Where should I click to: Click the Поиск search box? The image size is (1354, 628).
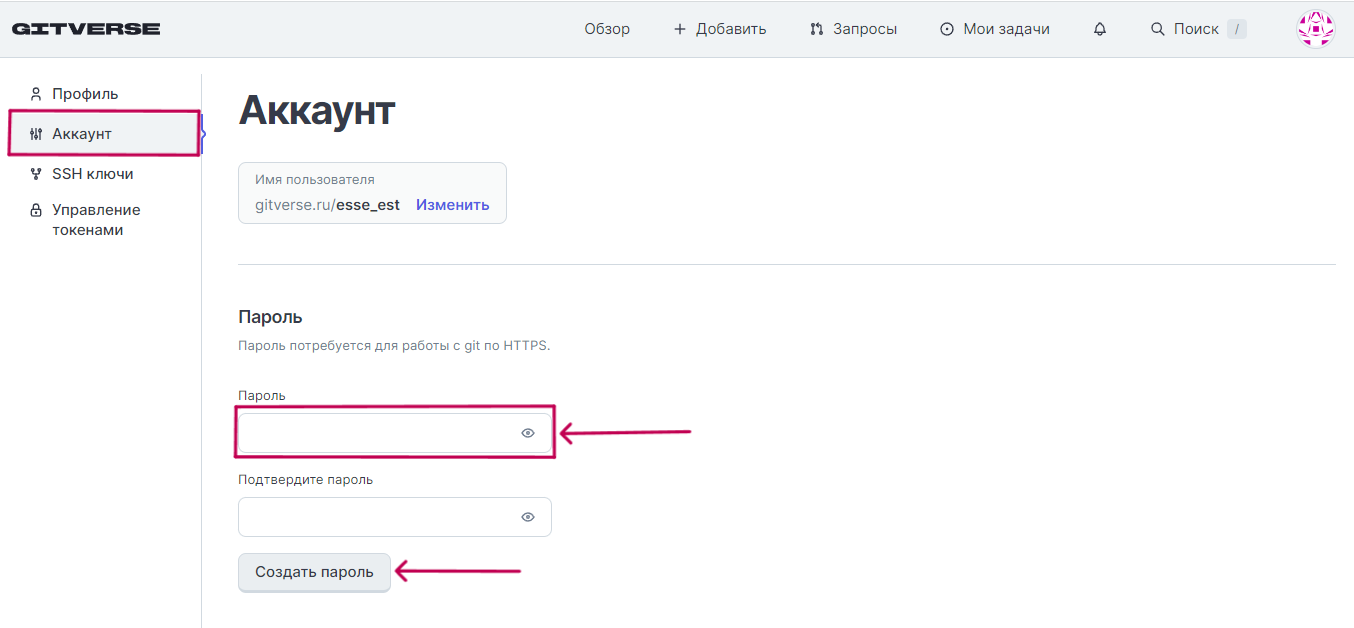tap(1196, 29)
